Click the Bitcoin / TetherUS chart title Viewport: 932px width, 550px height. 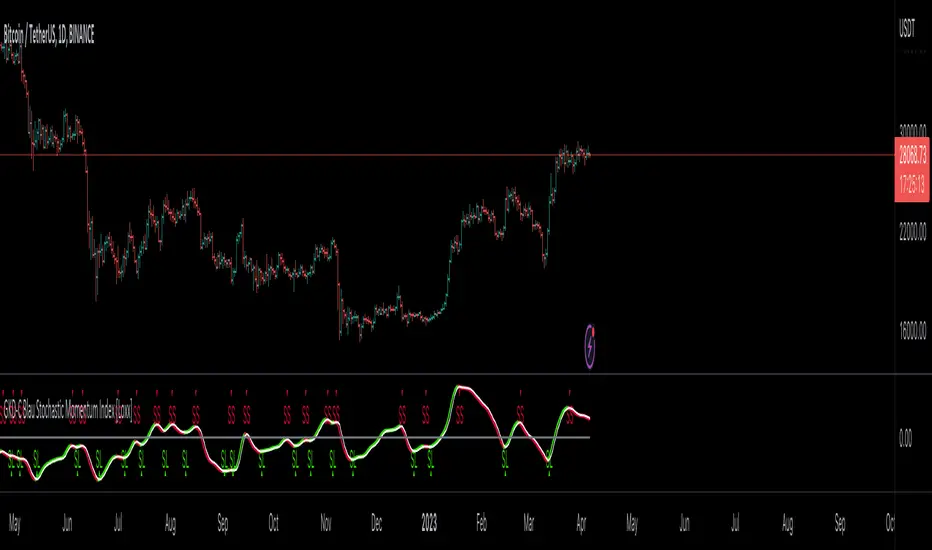49,35
